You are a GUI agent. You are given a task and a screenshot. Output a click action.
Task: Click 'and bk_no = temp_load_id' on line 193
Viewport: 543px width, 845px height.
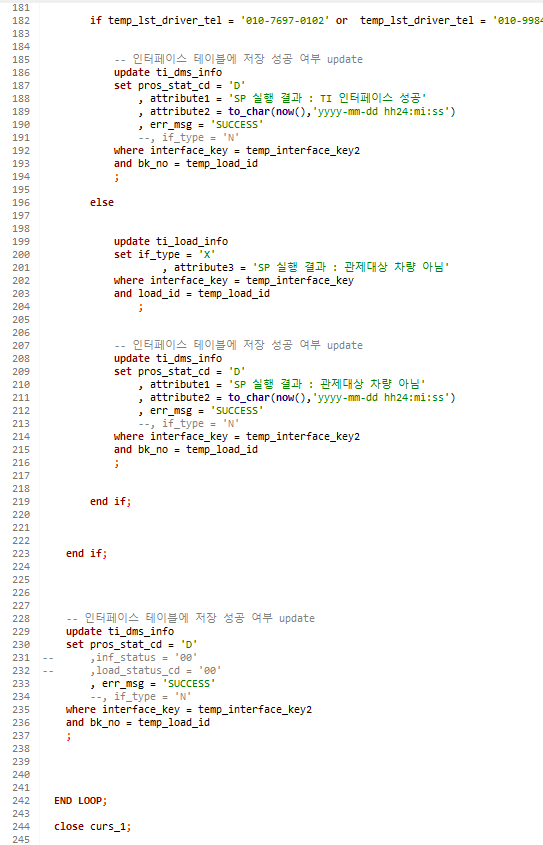pyautogui.click(x=186, y=163)
